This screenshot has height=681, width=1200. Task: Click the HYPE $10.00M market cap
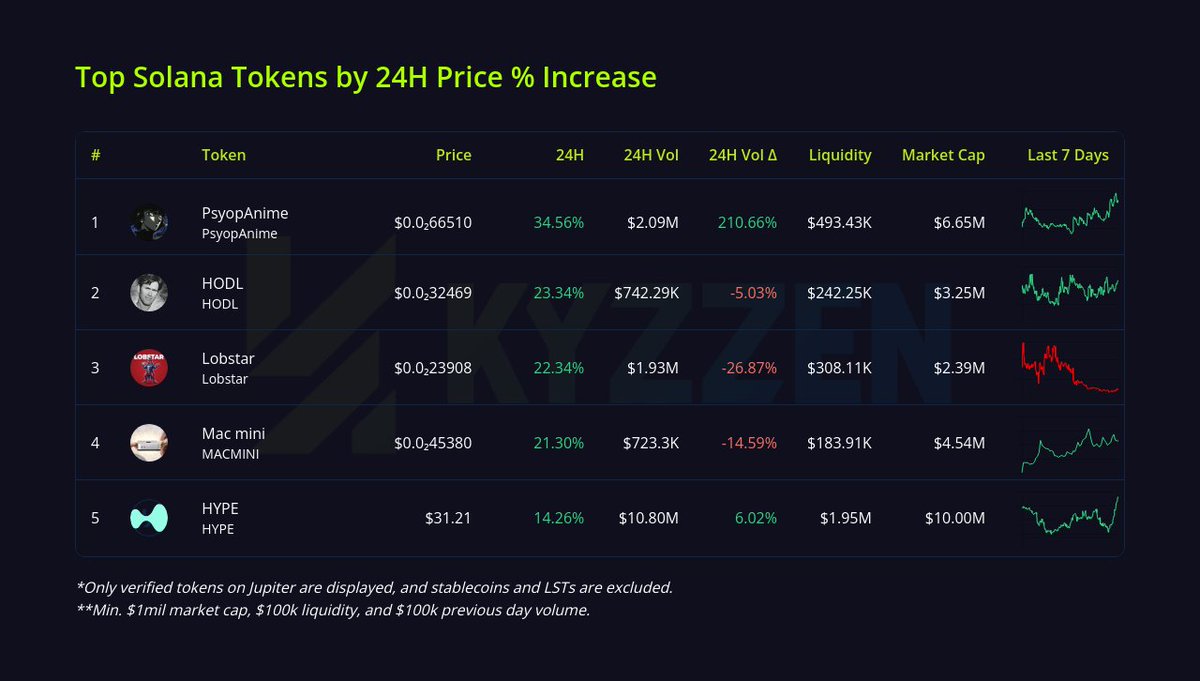954,518
